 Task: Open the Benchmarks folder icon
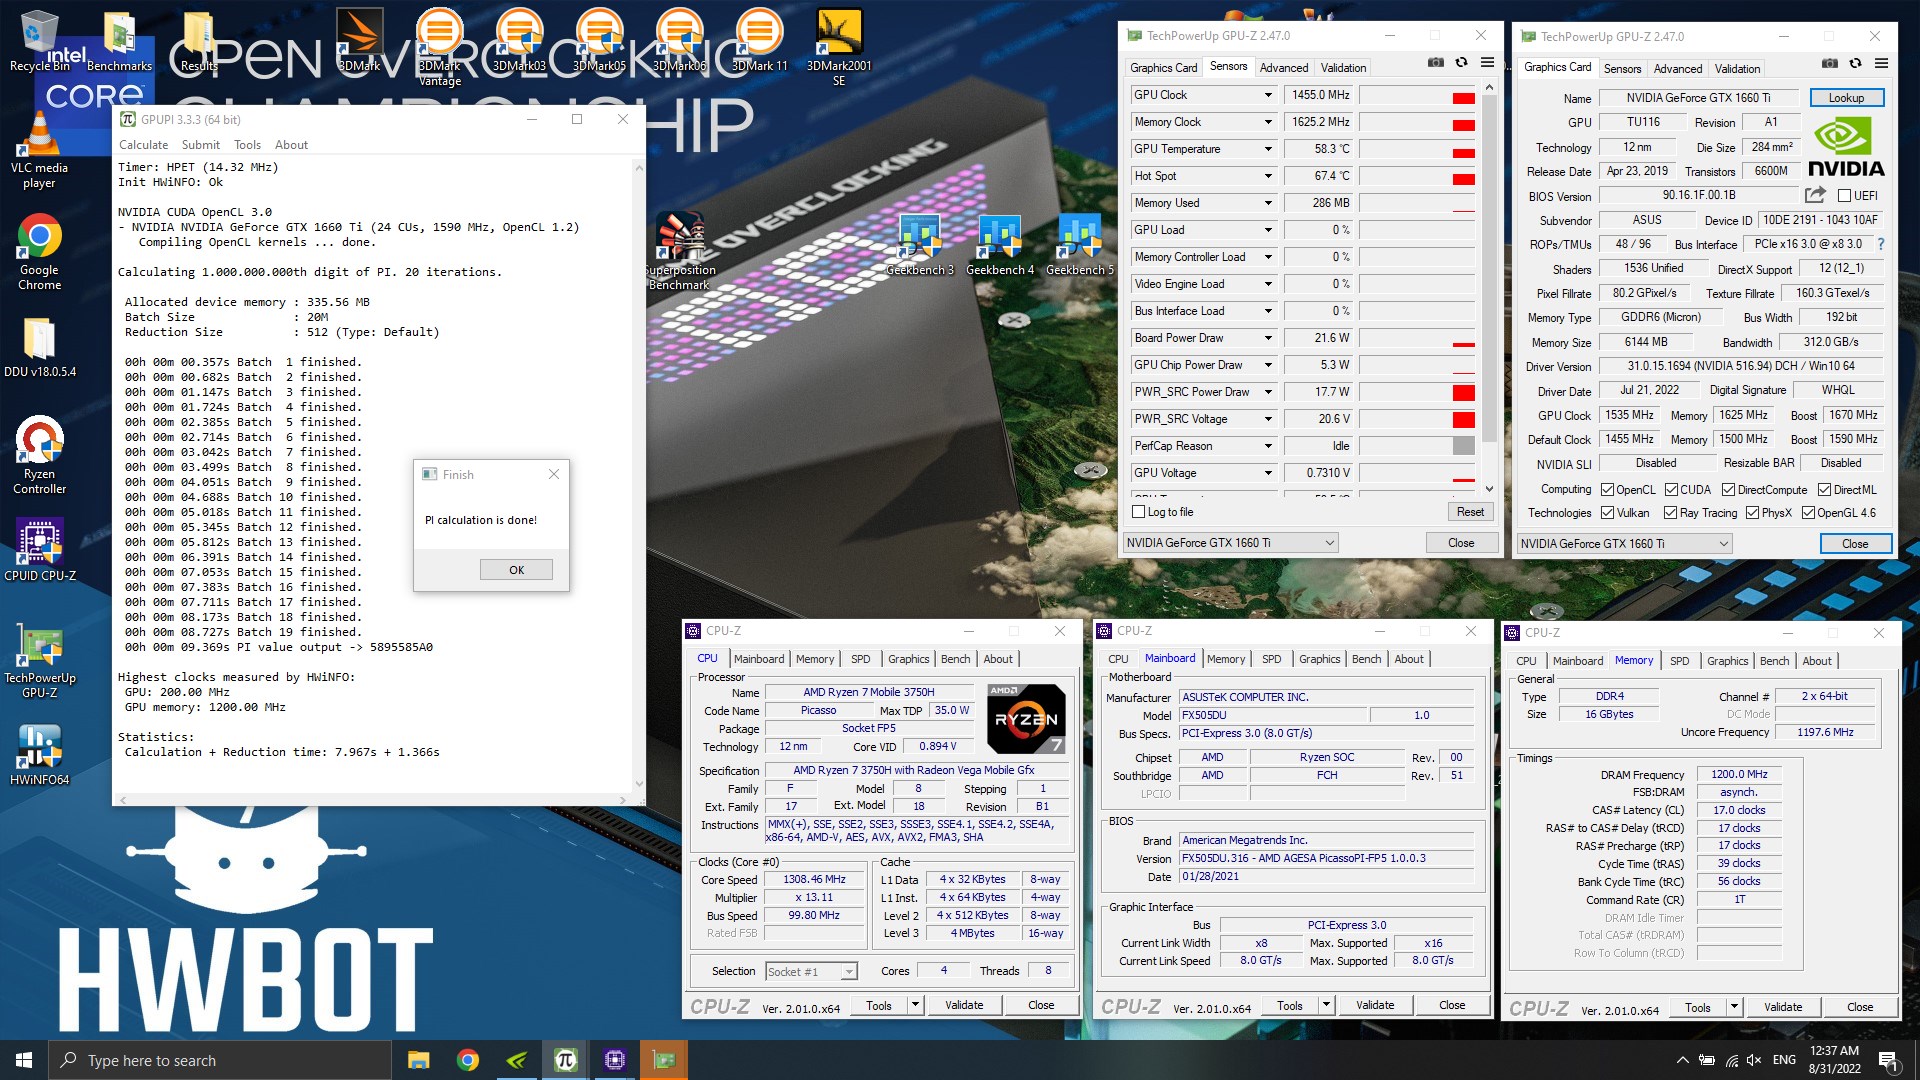click(119, 40)
